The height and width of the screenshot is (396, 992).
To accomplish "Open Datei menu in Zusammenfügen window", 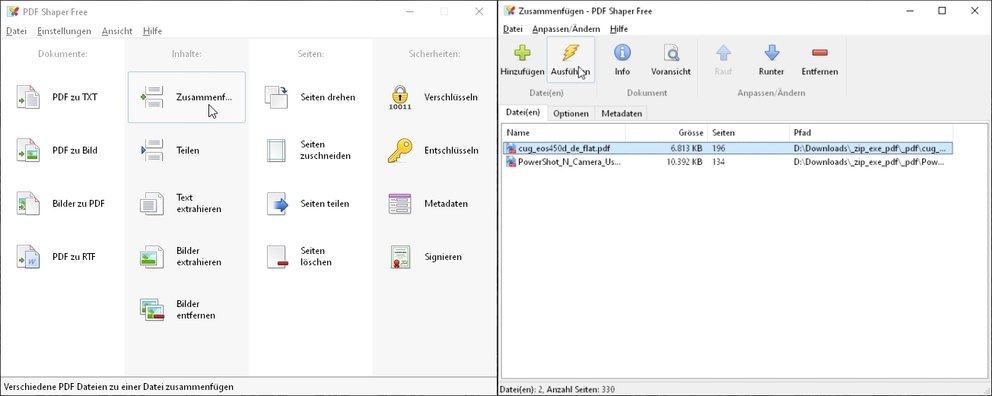I will pos(512,29).
